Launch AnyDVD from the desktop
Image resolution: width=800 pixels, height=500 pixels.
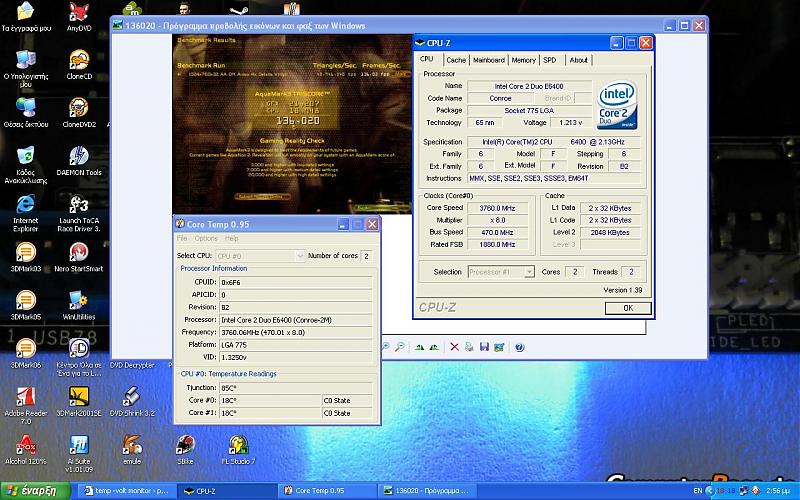80,13
